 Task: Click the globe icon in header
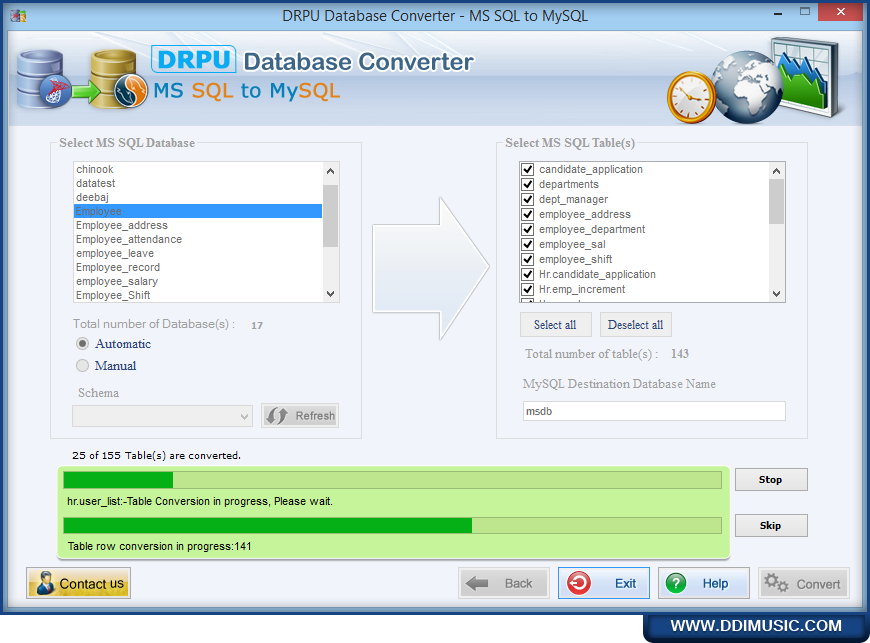746,87
